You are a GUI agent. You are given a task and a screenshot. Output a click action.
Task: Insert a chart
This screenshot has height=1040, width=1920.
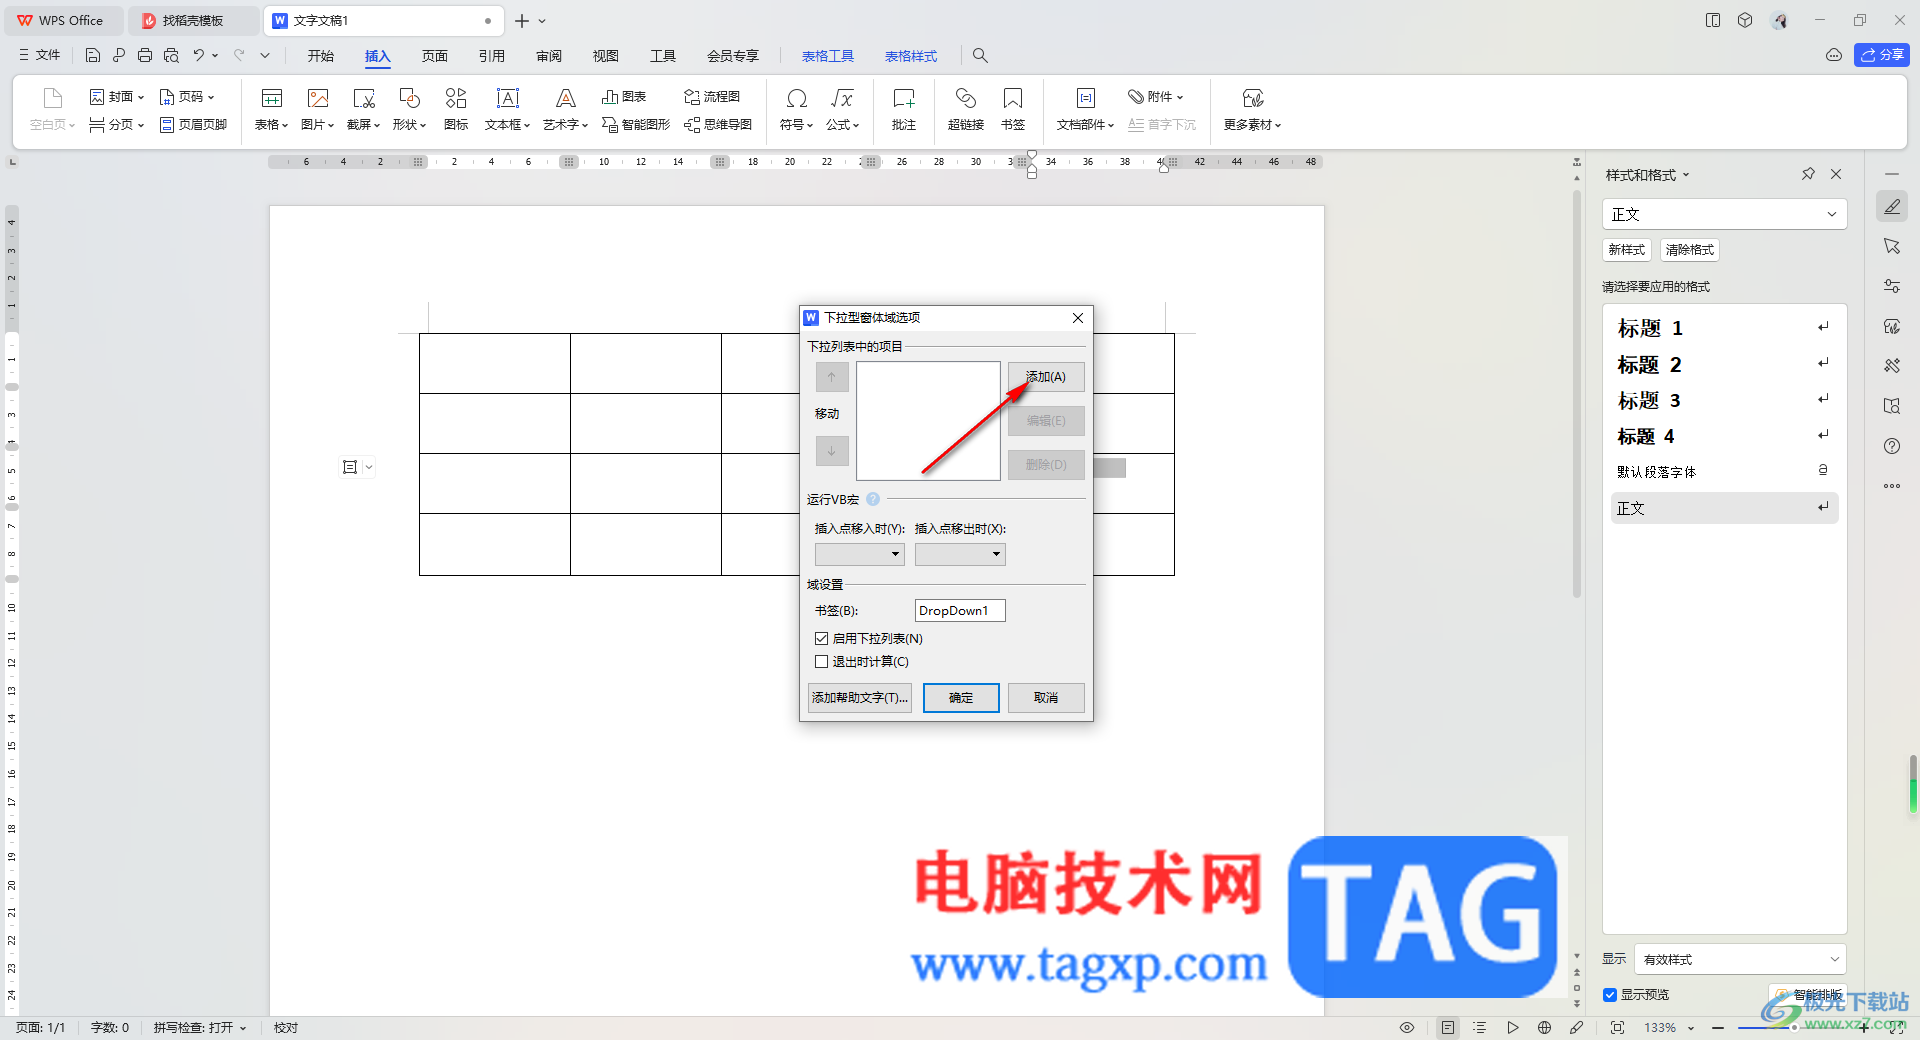pos(624,96)
